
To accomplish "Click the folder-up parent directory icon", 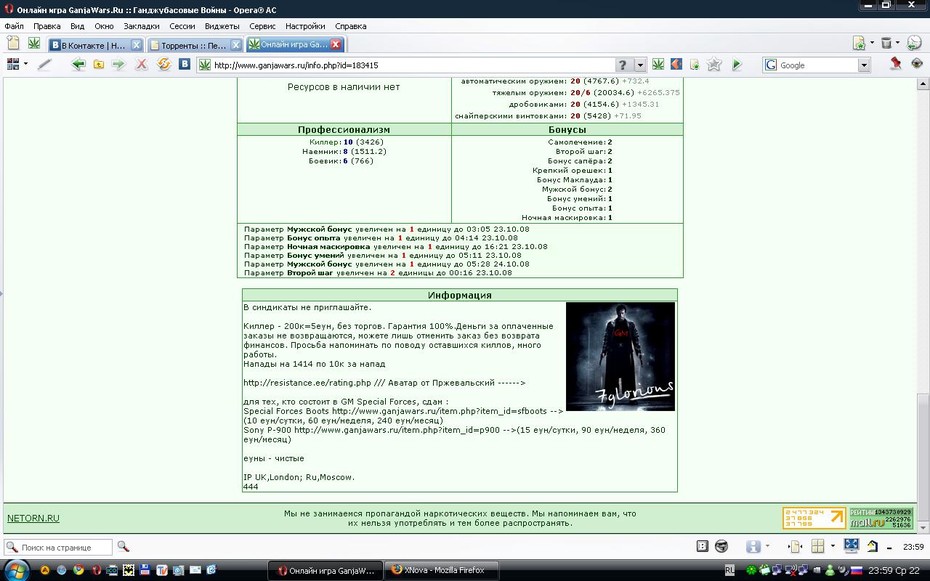I will point(98,65).
